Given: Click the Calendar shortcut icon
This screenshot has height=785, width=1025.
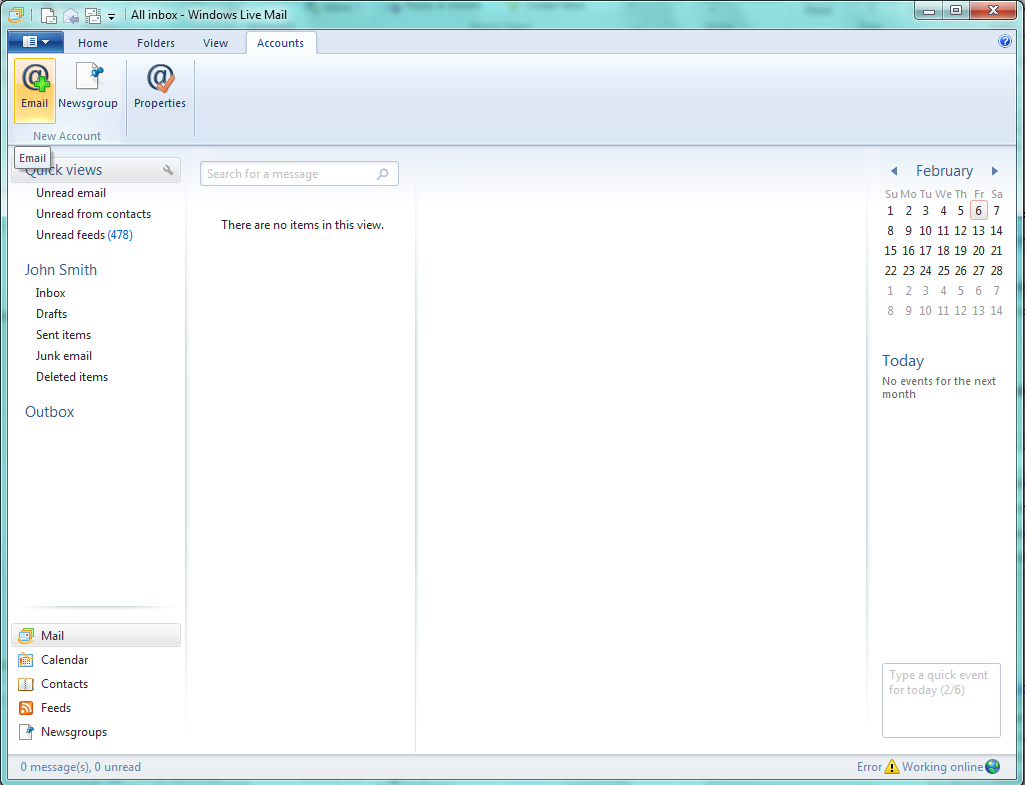Looking at the screenshot, I should 25,660.
